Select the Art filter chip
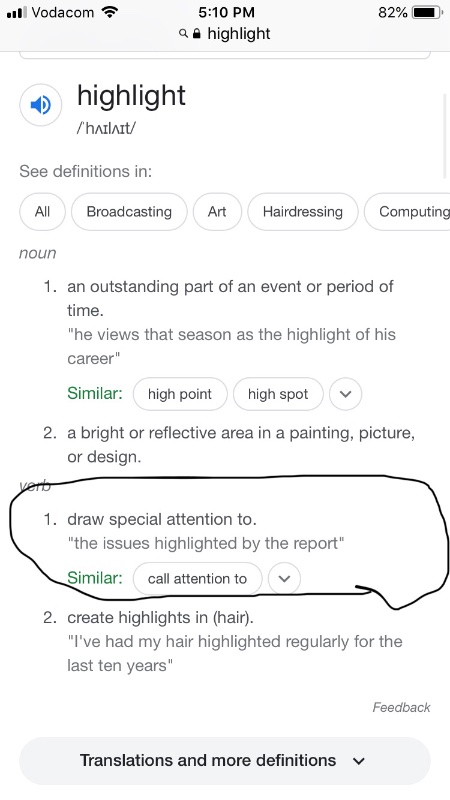 [x=217, y=212]
